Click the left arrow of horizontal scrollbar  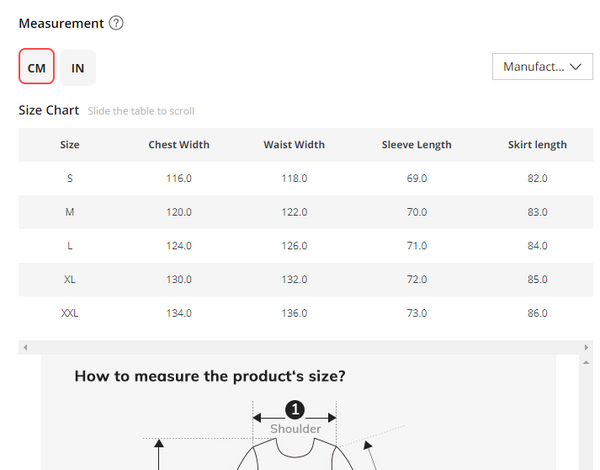(25, 347)
